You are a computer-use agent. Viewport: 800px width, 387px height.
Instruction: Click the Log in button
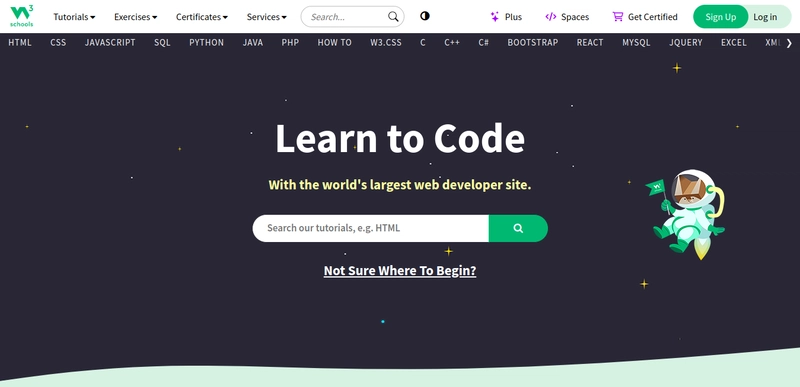click(x=765, y=17)
